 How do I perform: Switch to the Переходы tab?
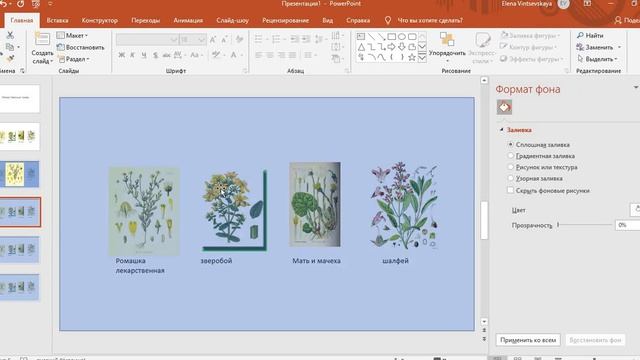pos(146,20)
